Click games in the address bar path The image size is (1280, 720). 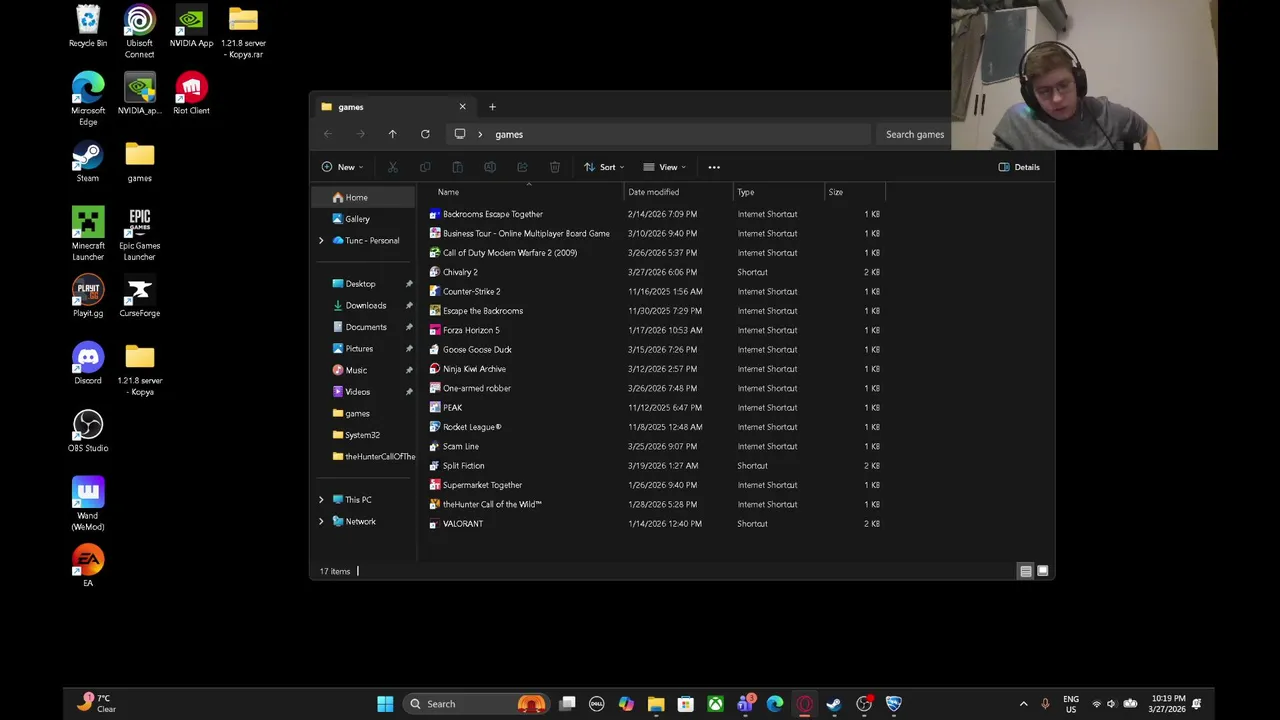coord(509,134)
